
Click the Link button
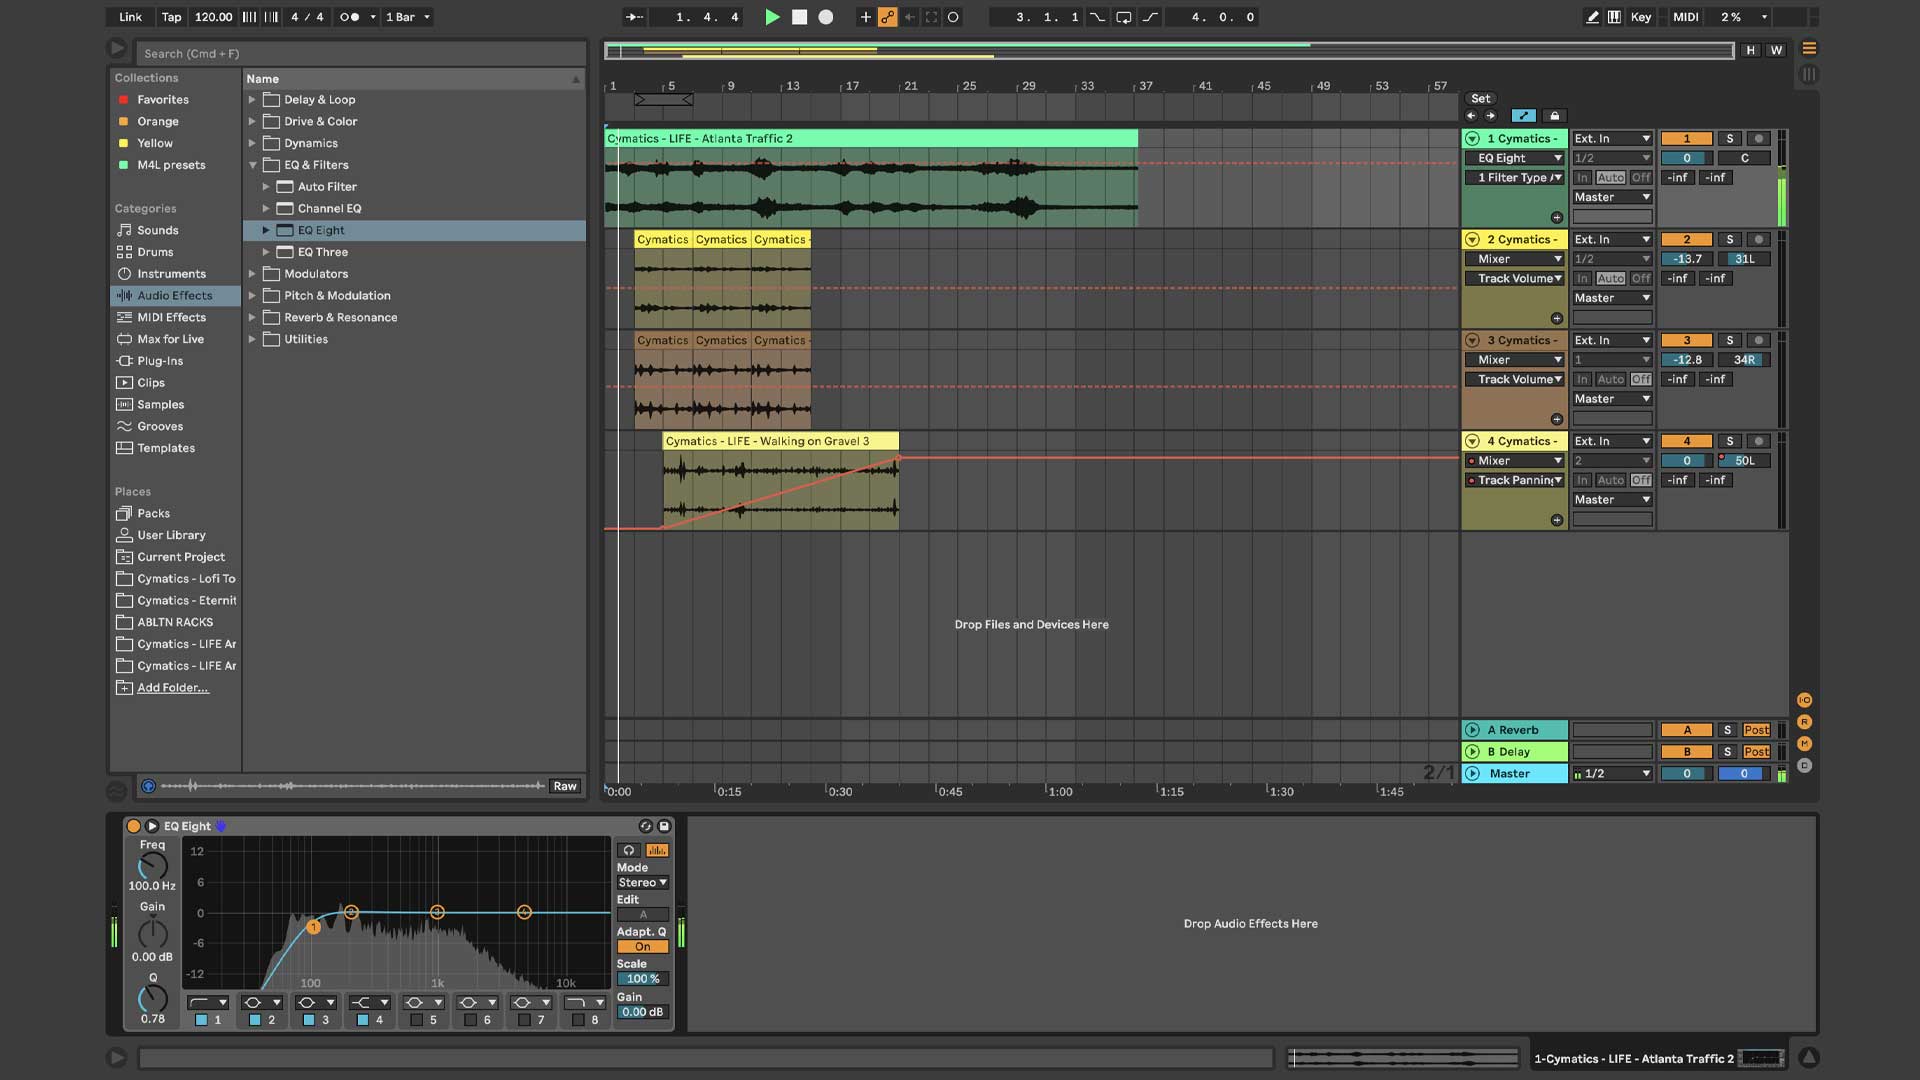pos(130,17)
